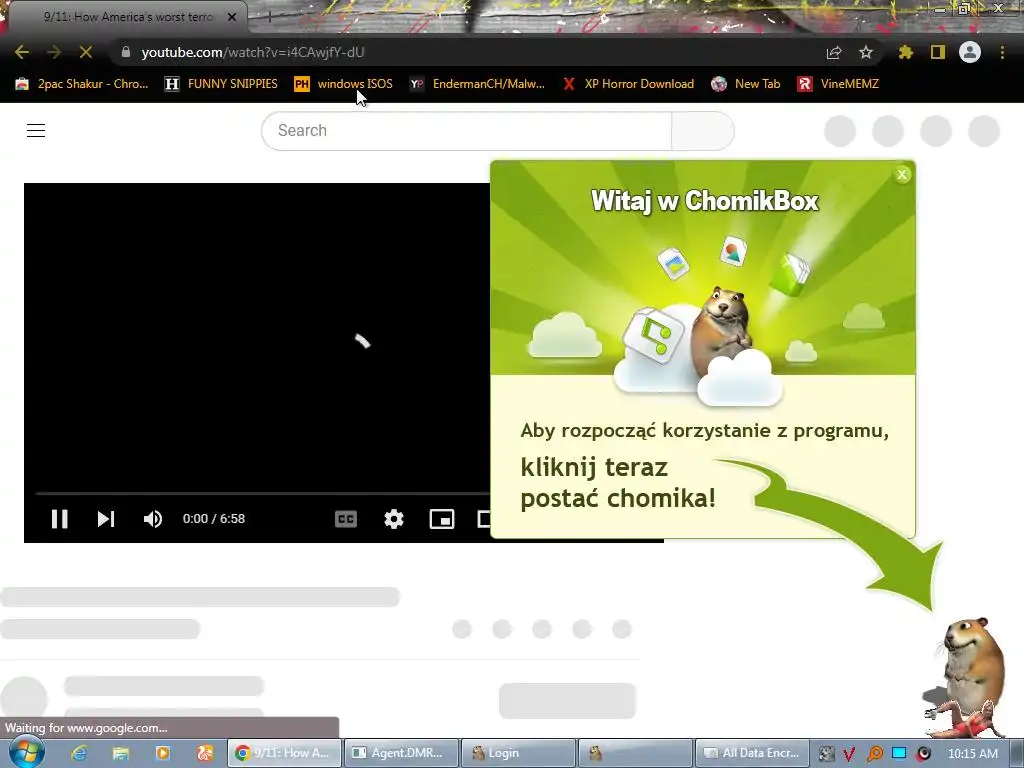
Task: Open FUNNY SNIPPIES bookmark
Action: [221, 84]
